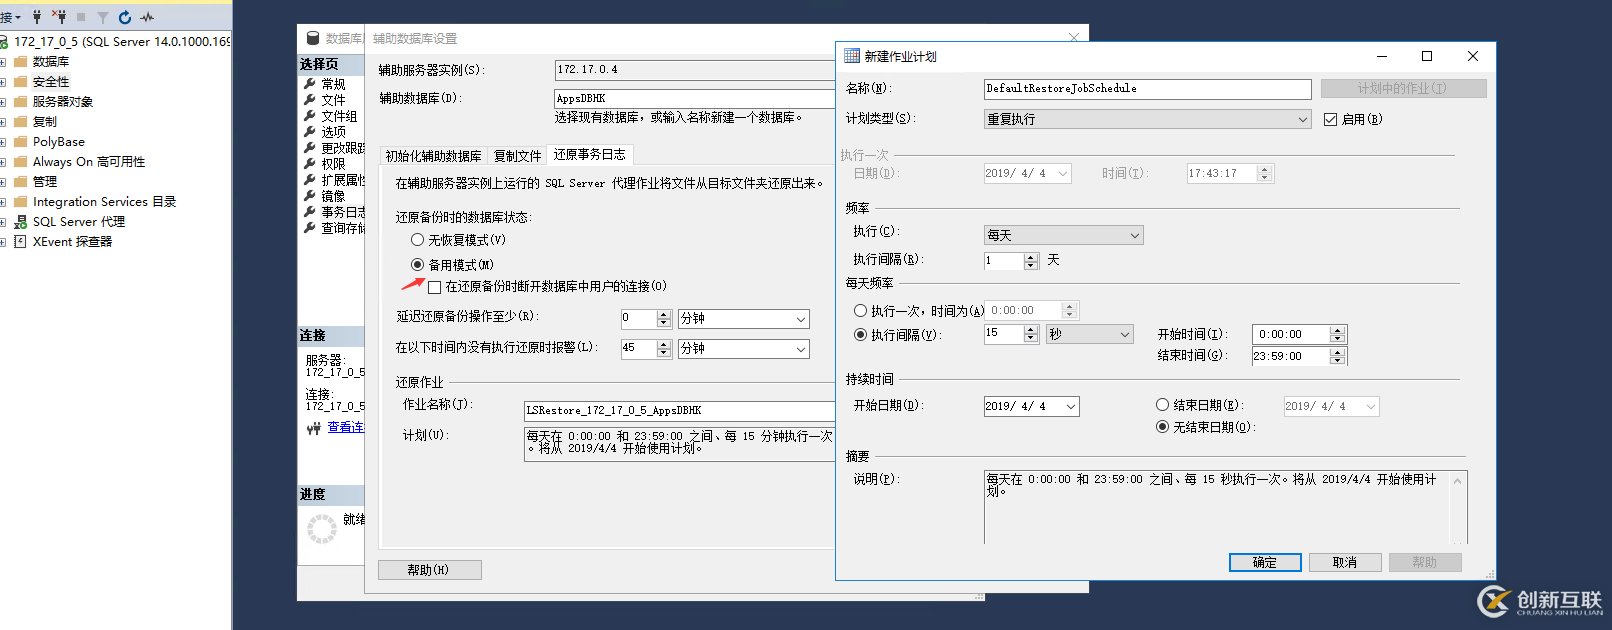The height and width of the screenshot is (630, 1612).
Task: Click the 延迟还原备份操作 stepper showing 0
Action: (645, 319)
